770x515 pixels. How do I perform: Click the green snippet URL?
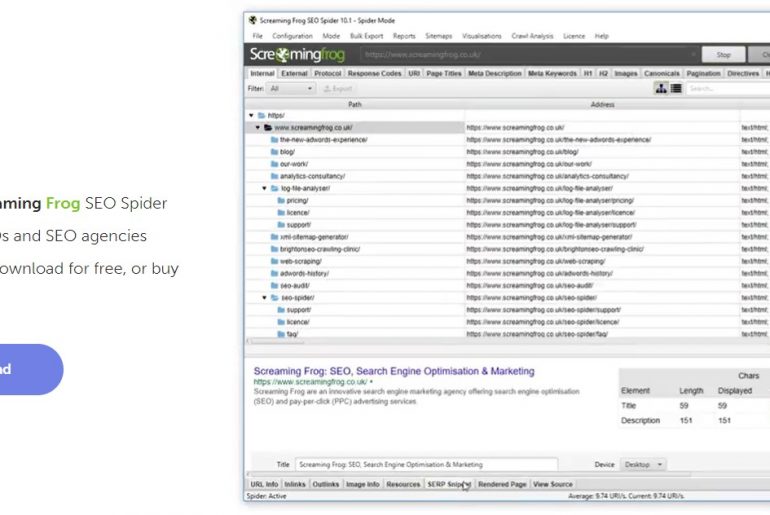(310, 381)
